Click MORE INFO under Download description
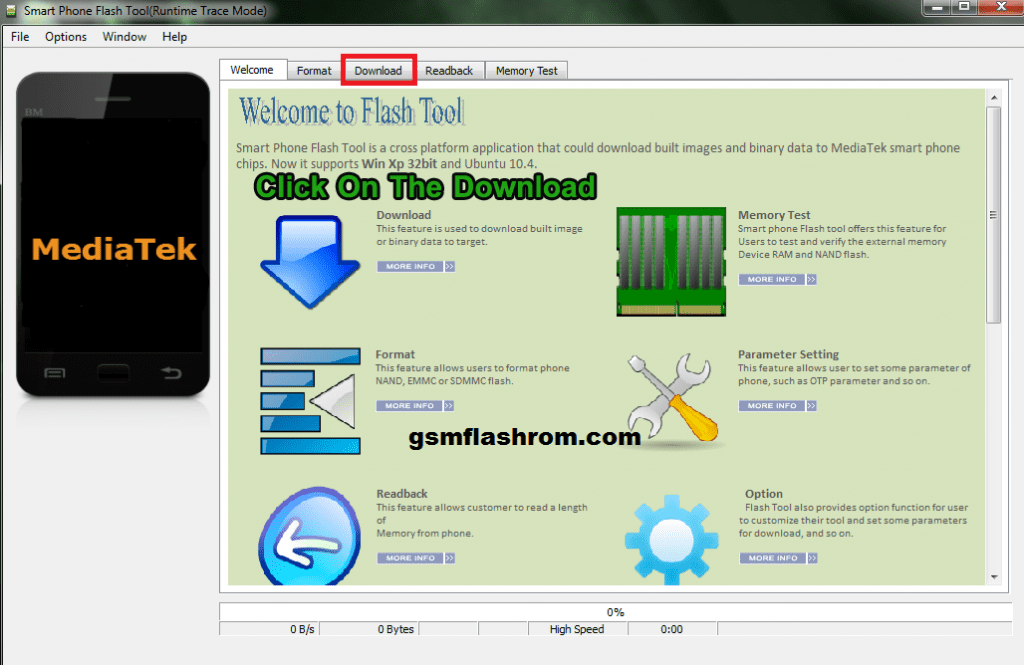 pyautogui.click(x=415, y=267)
